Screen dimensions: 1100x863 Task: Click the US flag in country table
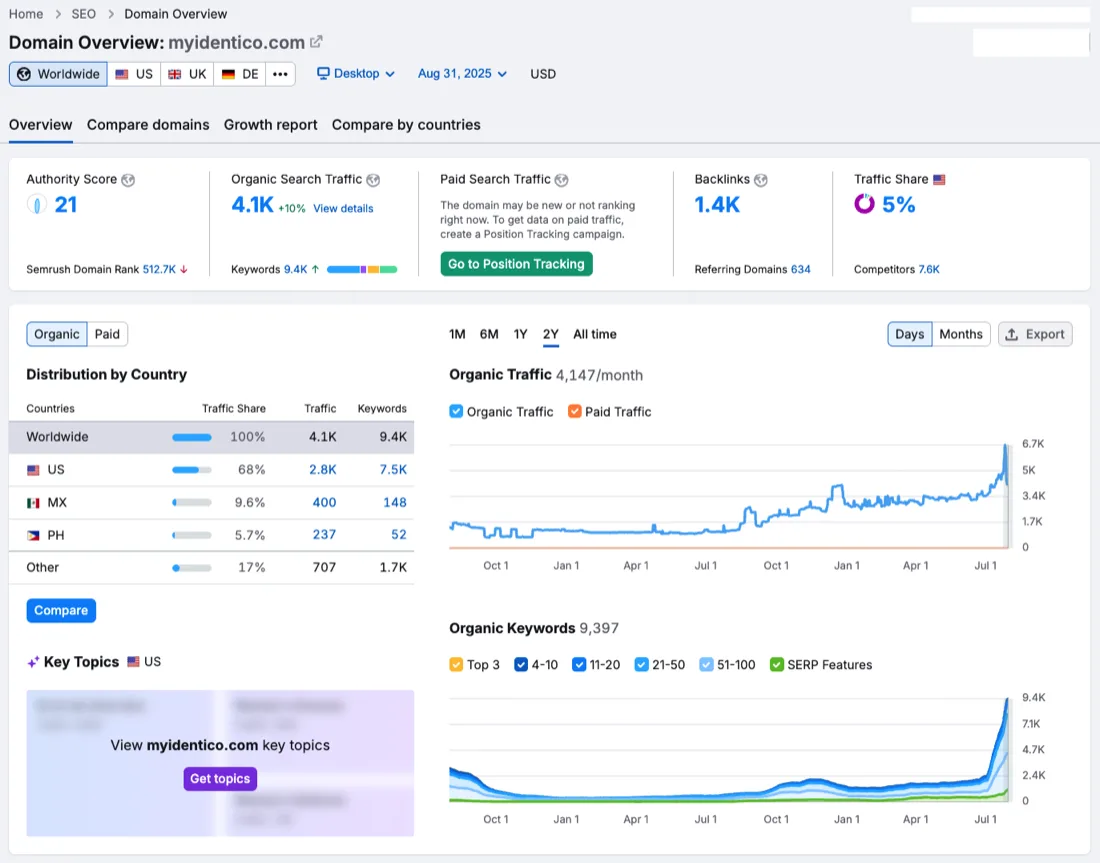point(33,470)
